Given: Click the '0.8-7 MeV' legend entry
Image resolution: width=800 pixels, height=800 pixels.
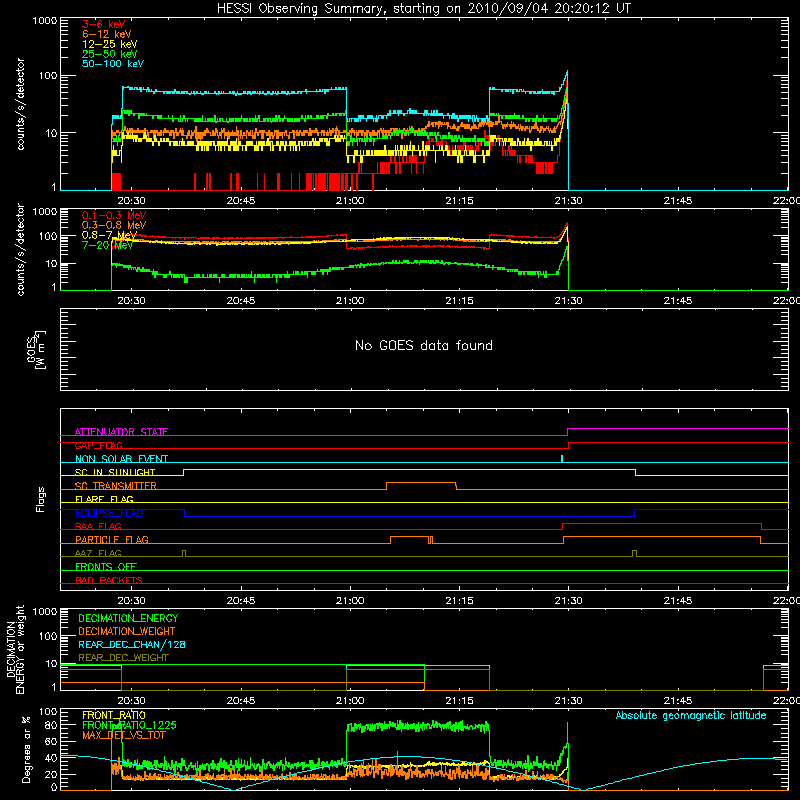Looking at the screenshot, I should [x=109, y=235].
